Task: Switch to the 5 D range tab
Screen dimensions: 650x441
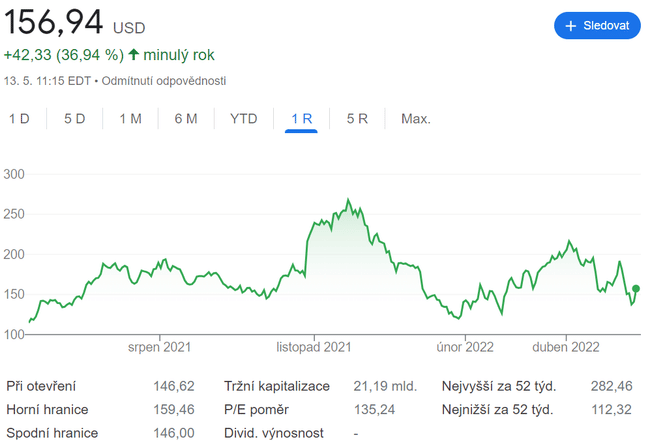Action: [75, 119]
